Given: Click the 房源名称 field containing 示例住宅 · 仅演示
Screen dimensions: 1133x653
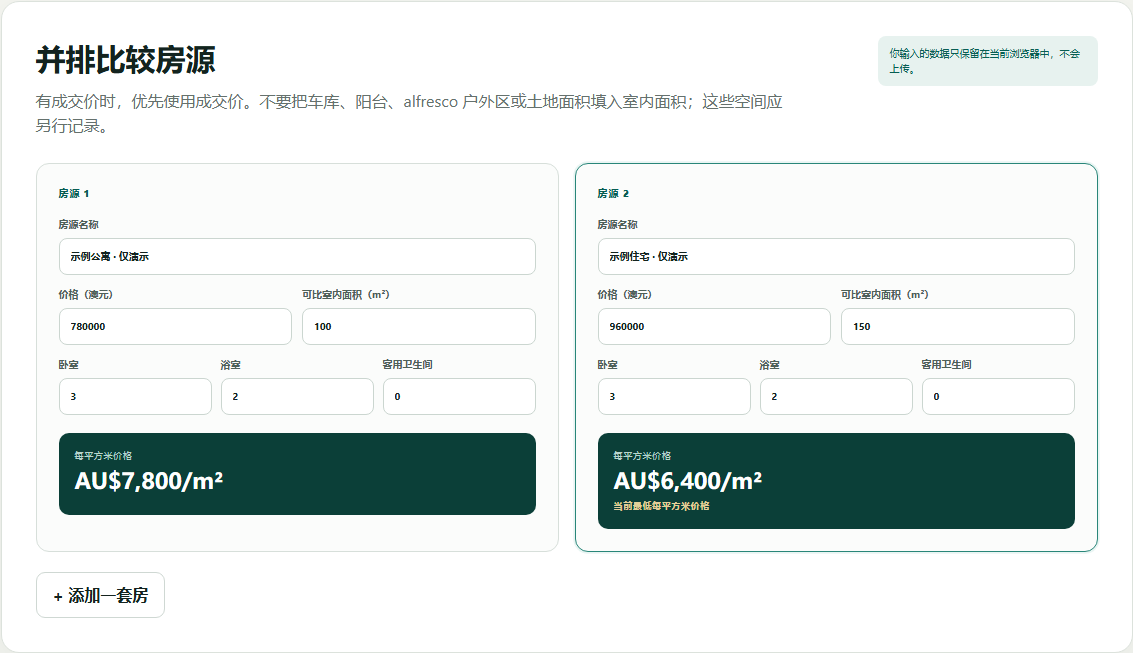Looking at the screenshot, I should point(836,256).
